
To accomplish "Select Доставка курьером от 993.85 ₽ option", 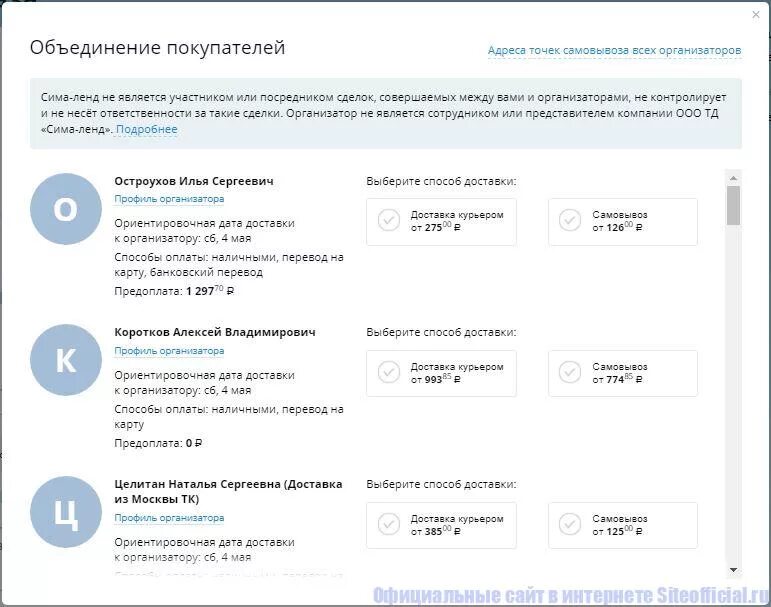I will (441, 373).
